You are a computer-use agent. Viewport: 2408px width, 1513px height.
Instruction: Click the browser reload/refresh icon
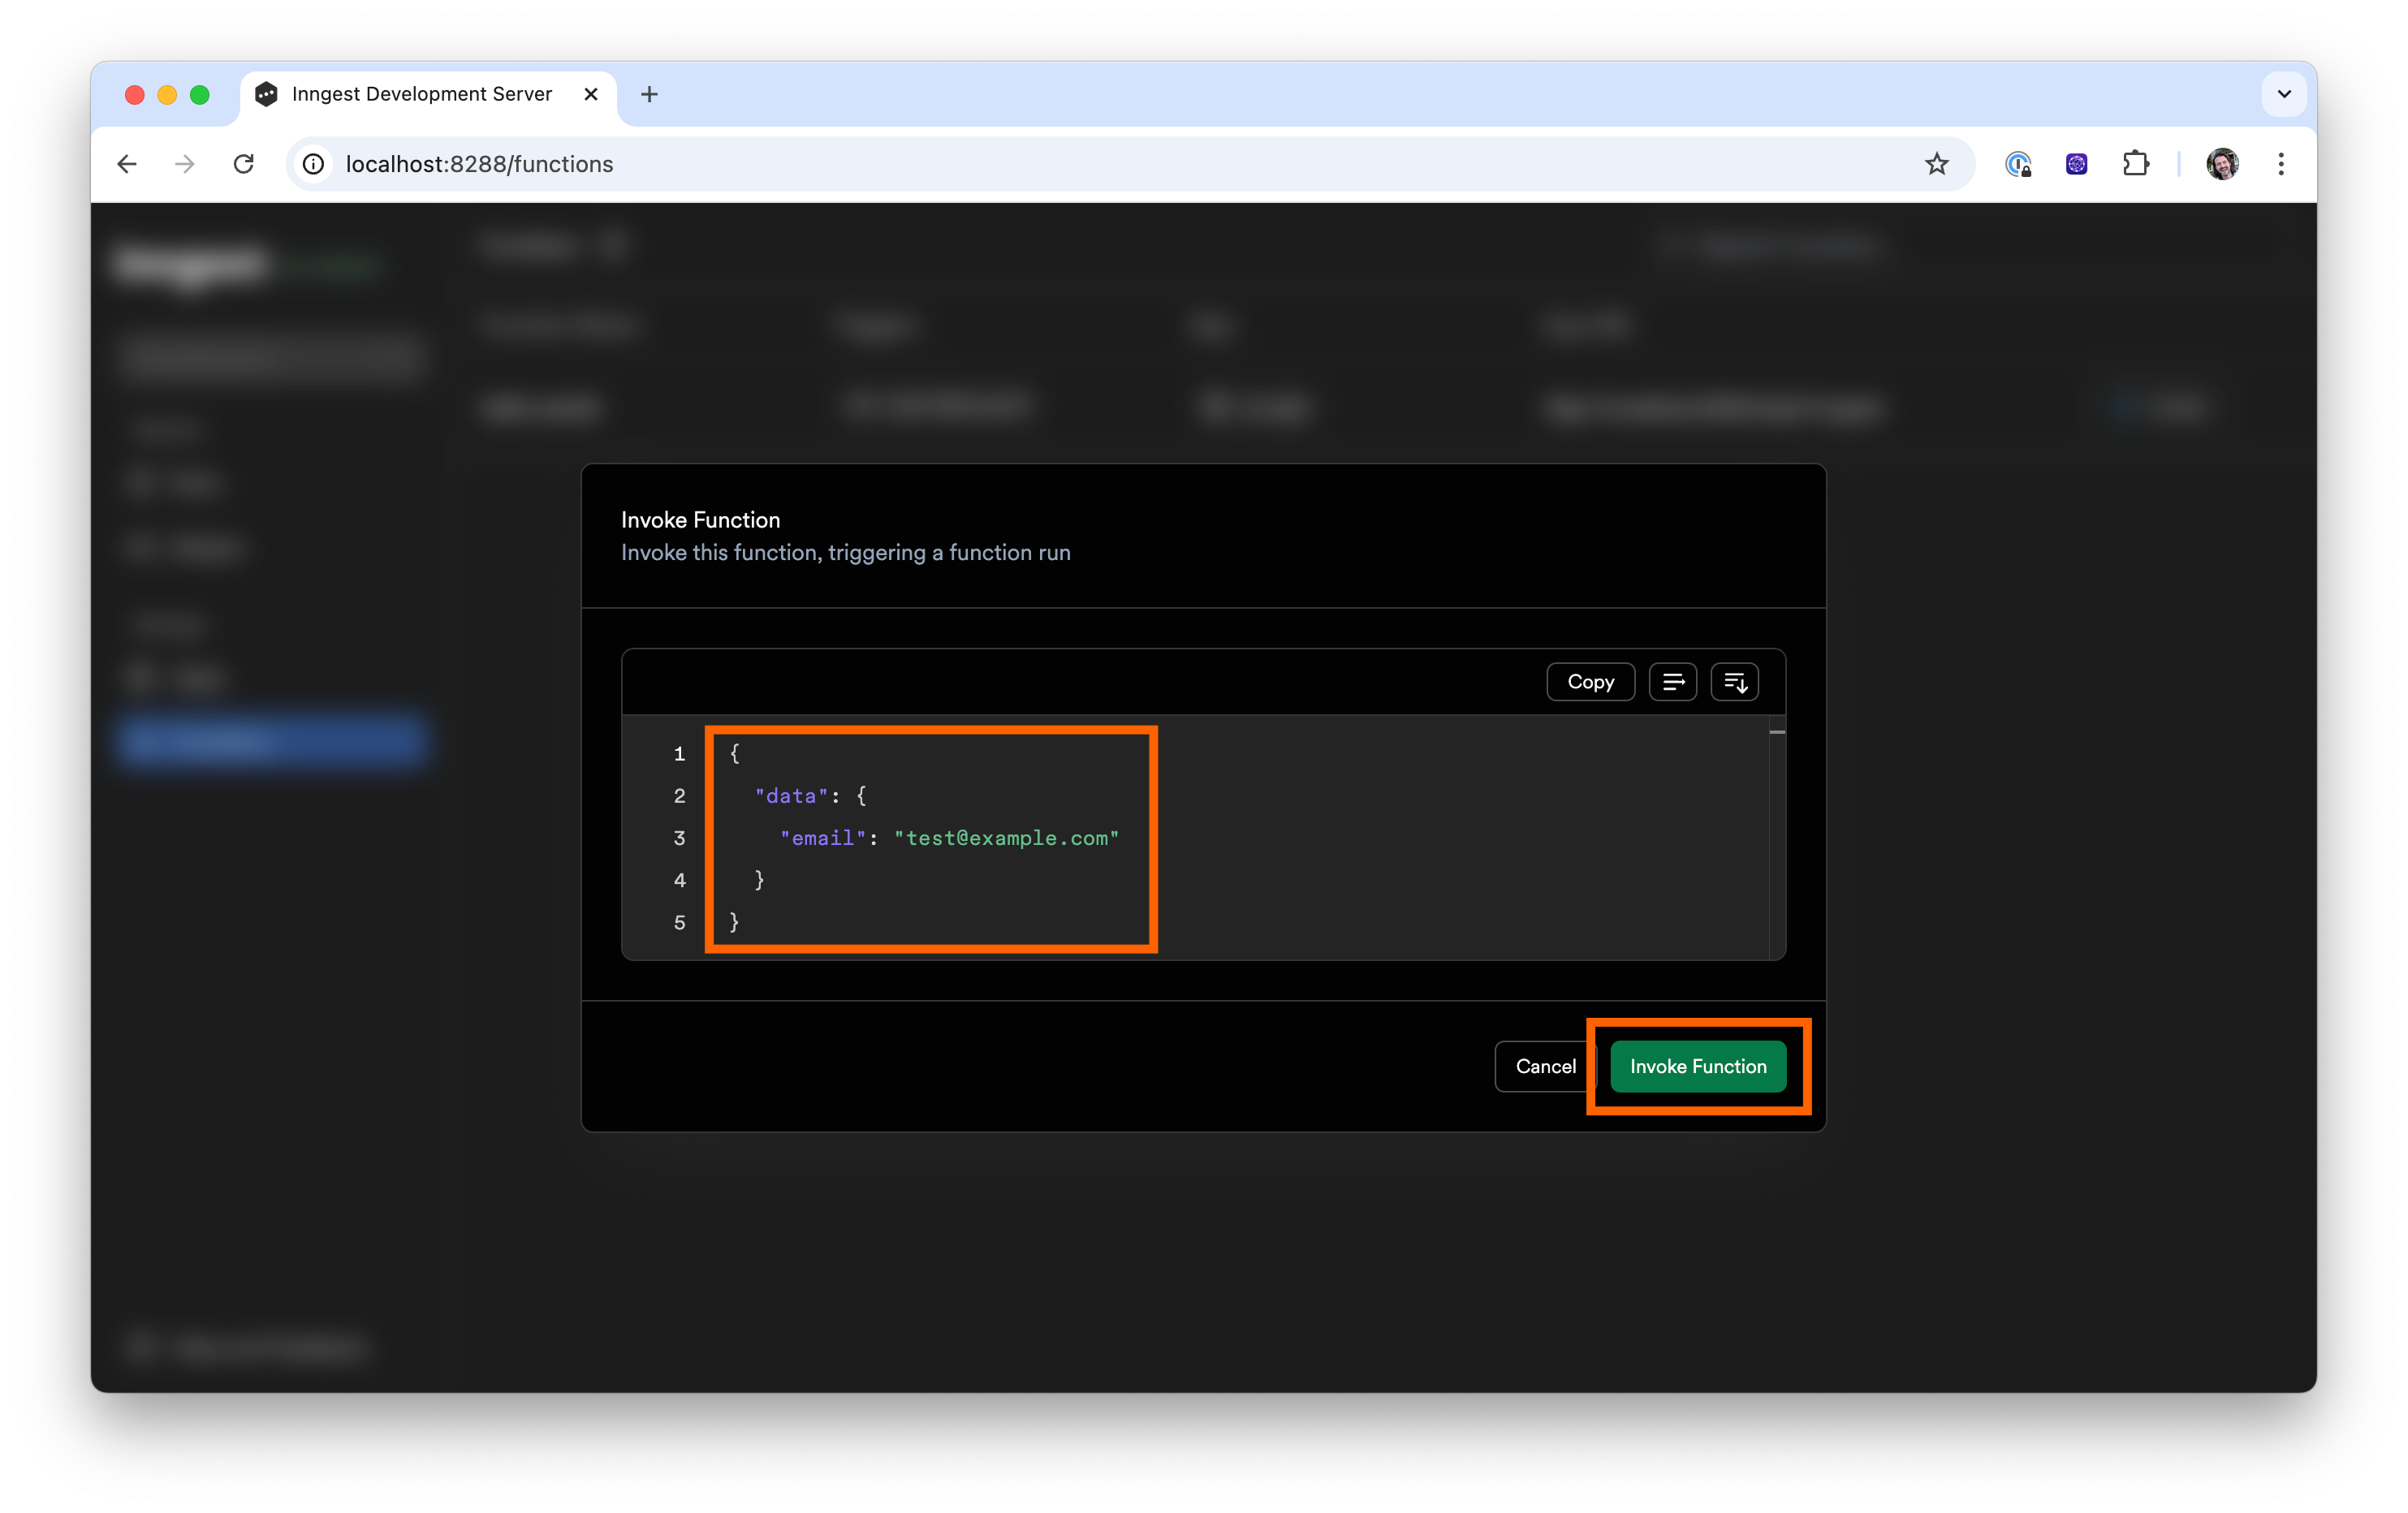click(x=246, y=164)
